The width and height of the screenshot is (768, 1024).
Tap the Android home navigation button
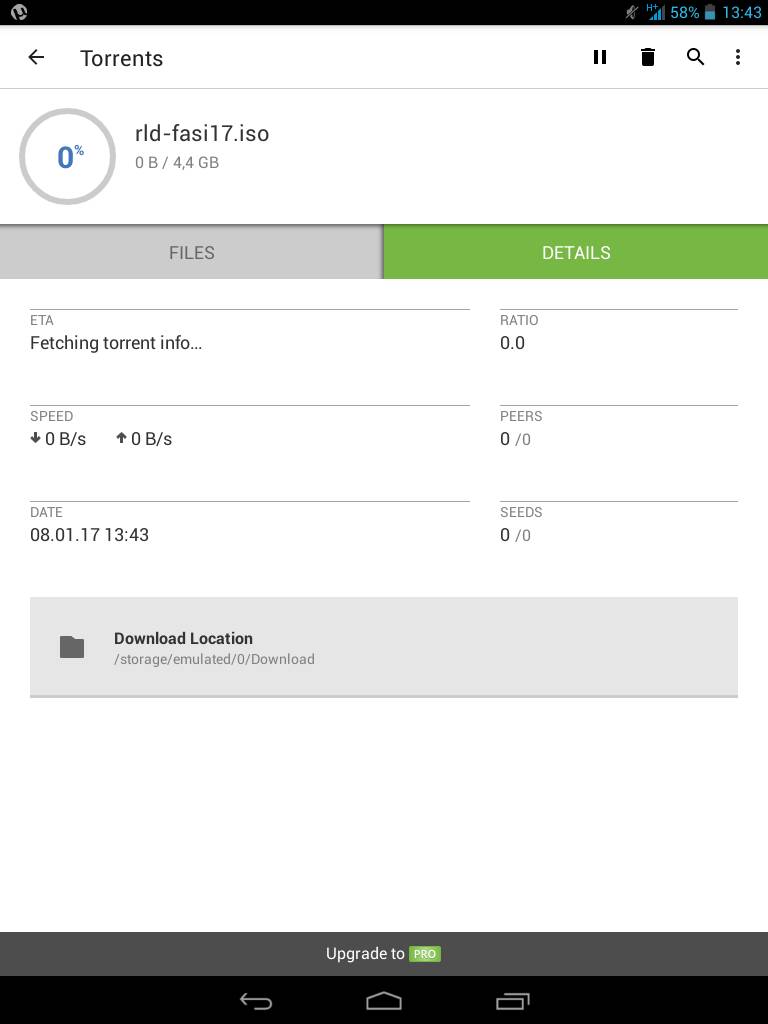click(x=384, y=1000)
